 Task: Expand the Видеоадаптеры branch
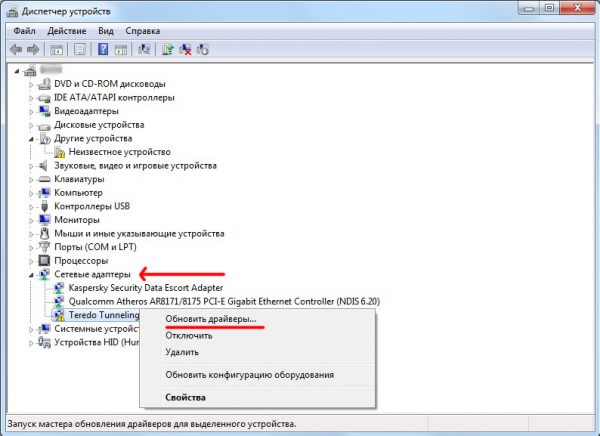(x=31, y=111)
